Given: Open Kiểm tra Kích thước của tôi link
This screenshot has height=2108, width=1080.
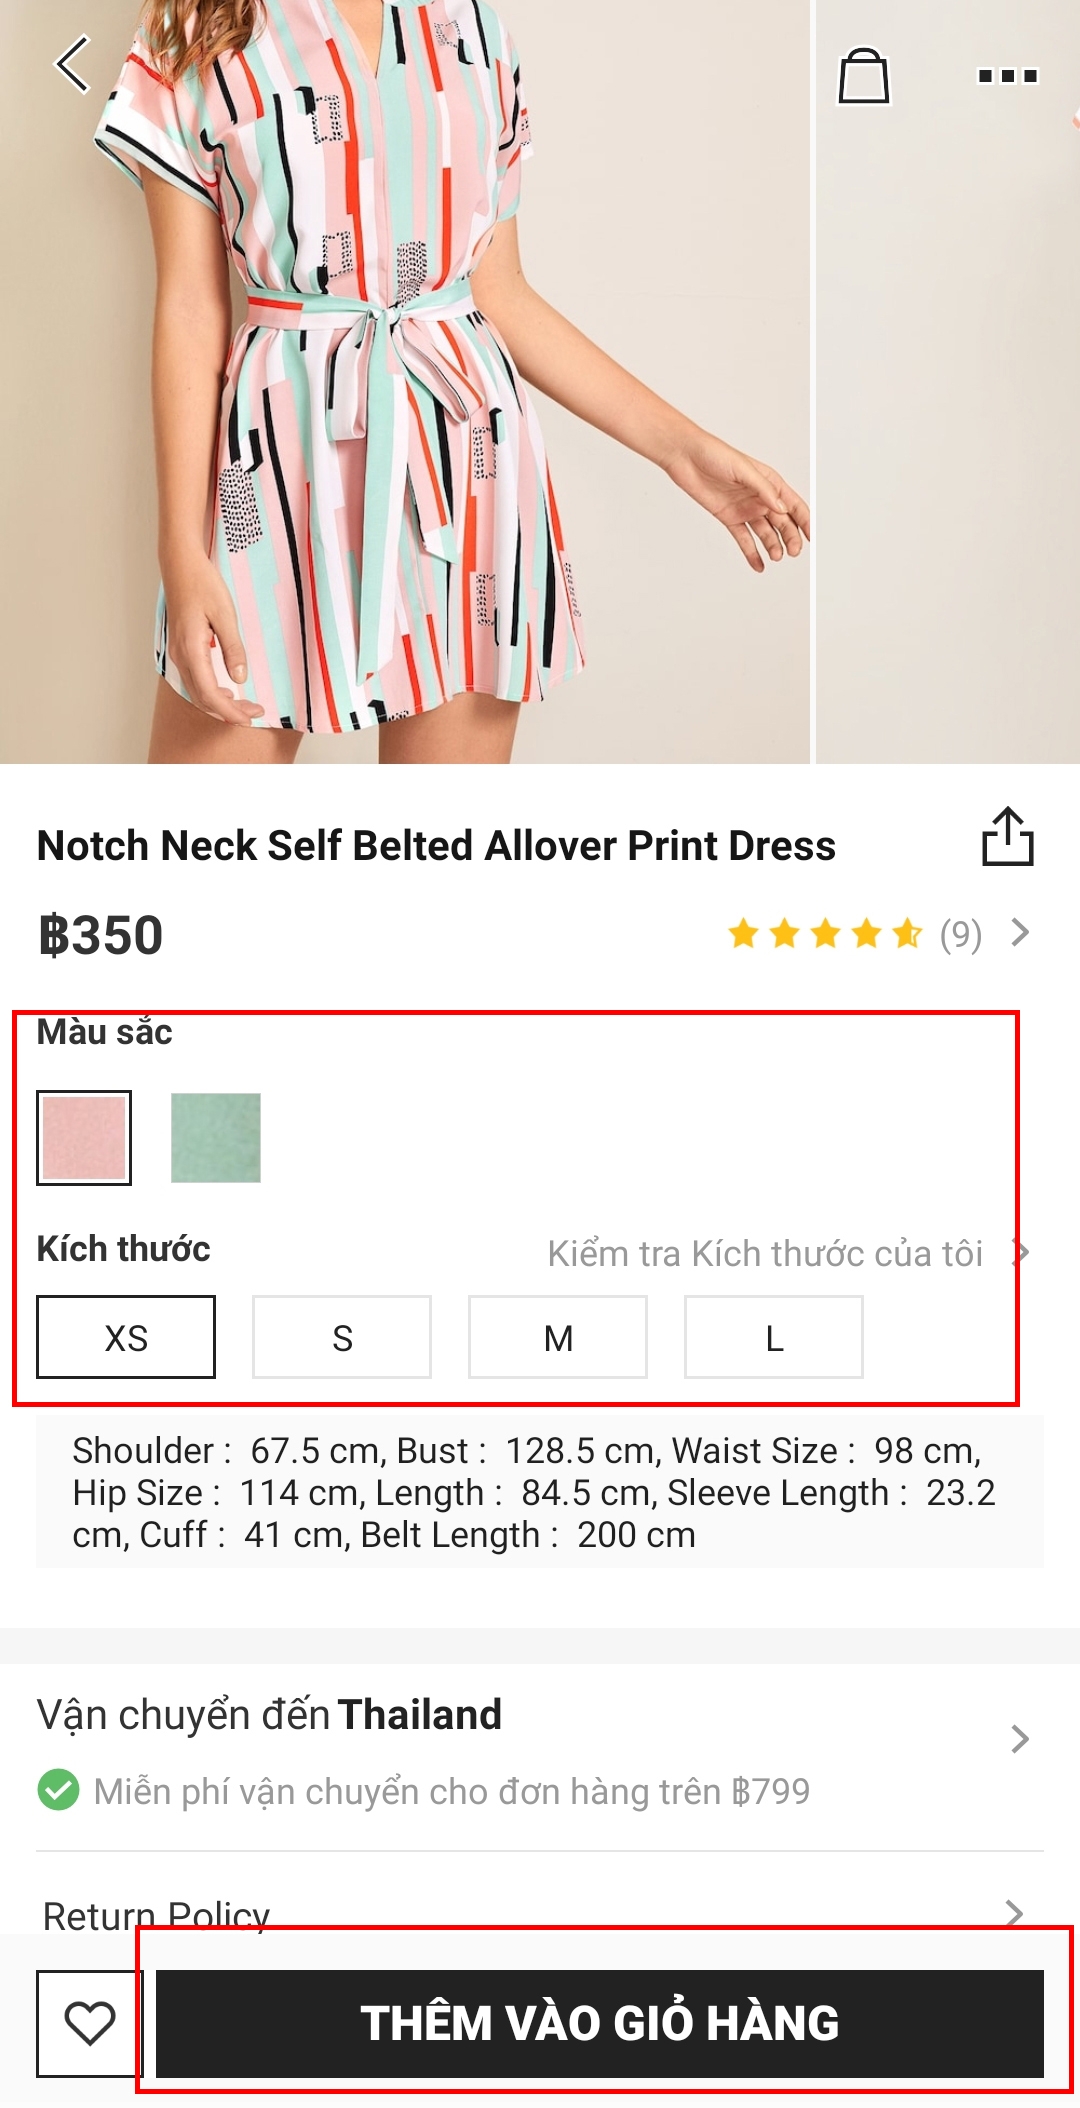Looking at the screenshot, I should pyautogui.click(x=766, y=1253).
